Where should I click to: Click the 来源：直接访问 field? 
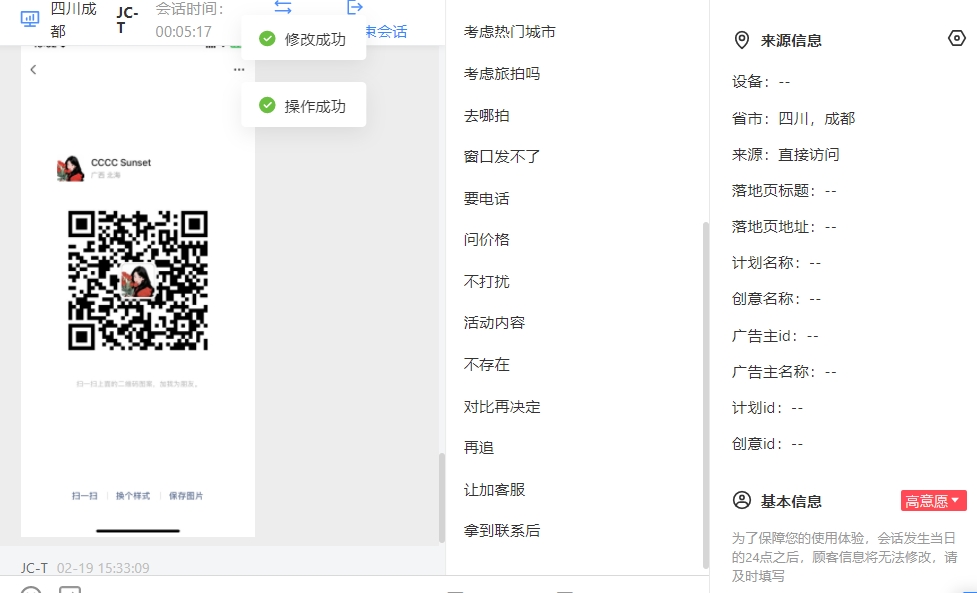[x=785, y=154]
